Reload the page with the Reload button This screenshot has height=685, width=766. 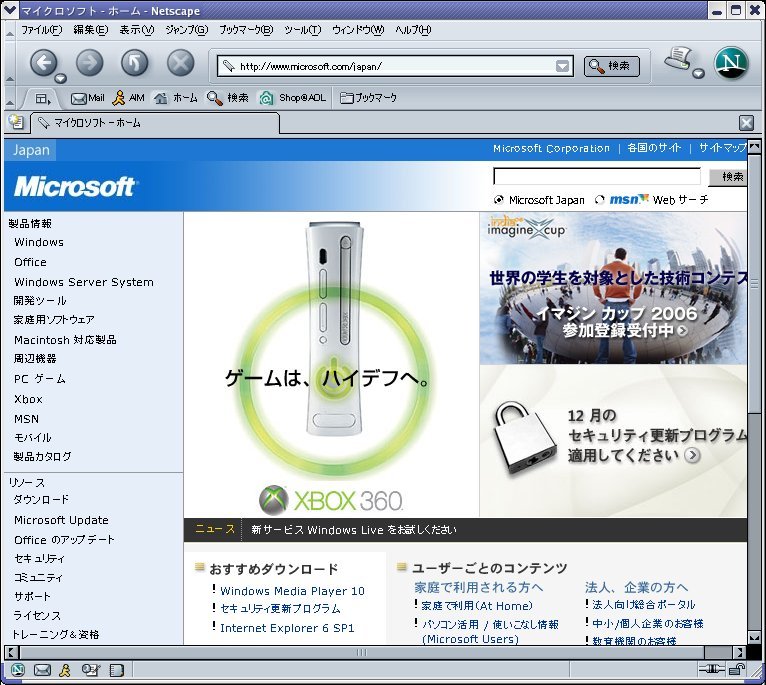(135, 63)
